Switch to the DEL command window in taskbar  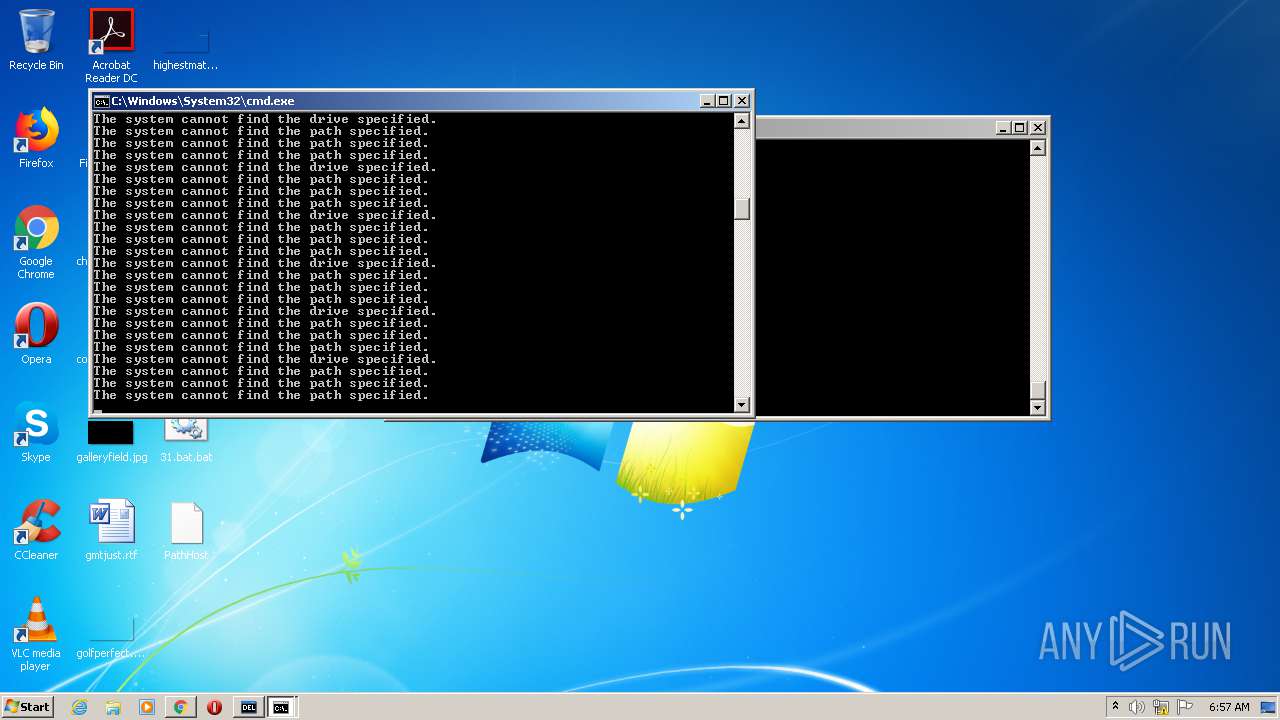(x=249, y=707)
